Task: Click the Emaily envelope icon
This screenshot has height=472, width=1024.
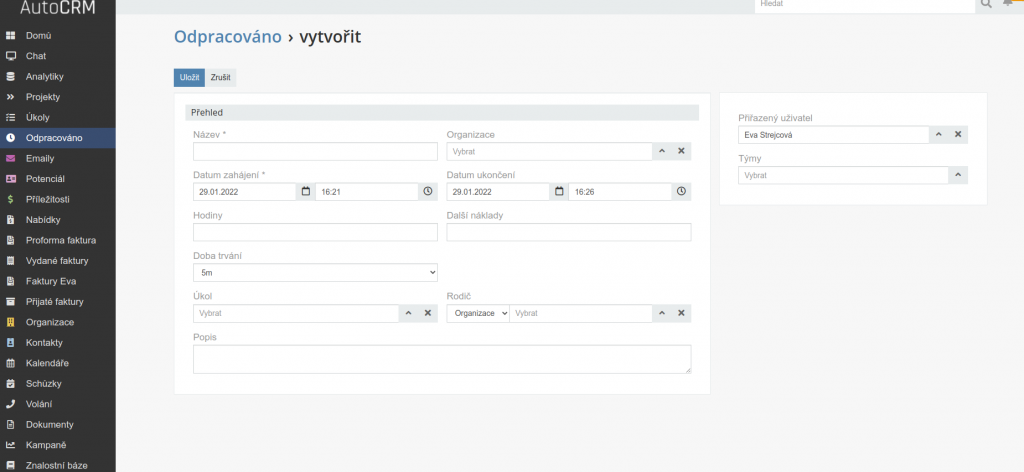Action: [10, 158]
